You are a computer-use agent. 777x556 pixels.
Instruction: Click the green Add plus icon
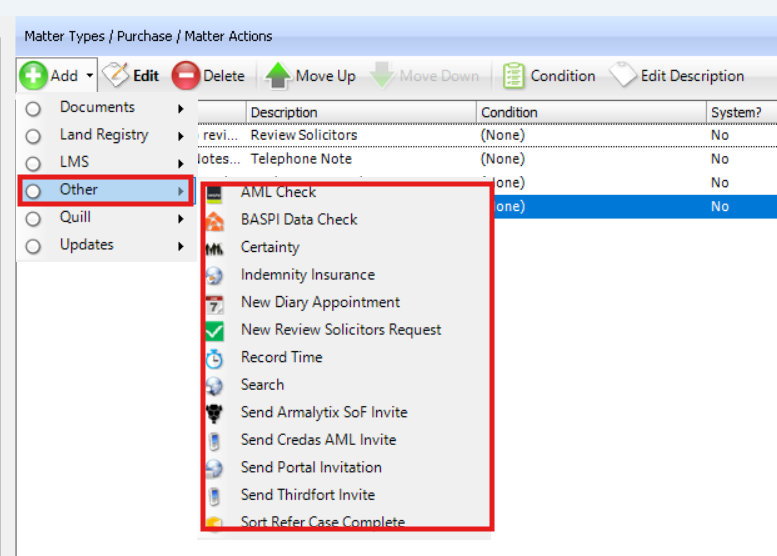[x=33, y=75]
